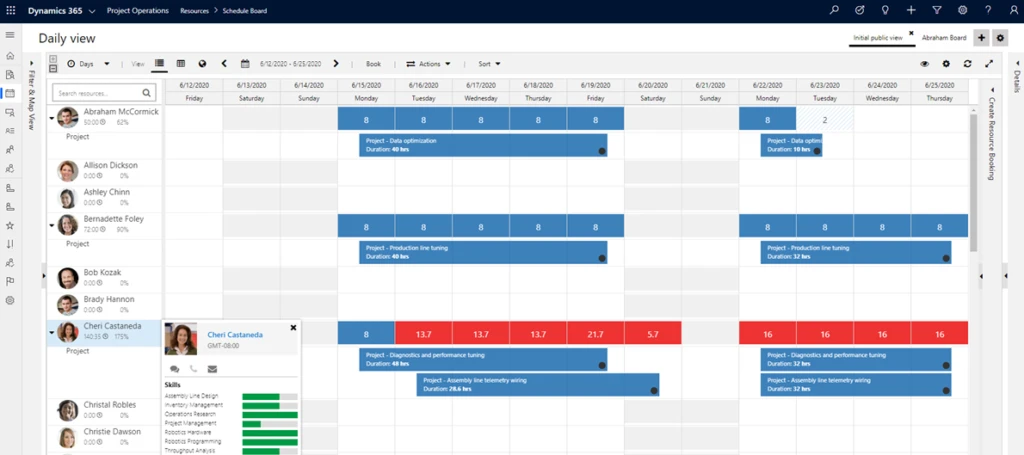
Task: Click the Project Management skill bar
Action: pos(270,423)
